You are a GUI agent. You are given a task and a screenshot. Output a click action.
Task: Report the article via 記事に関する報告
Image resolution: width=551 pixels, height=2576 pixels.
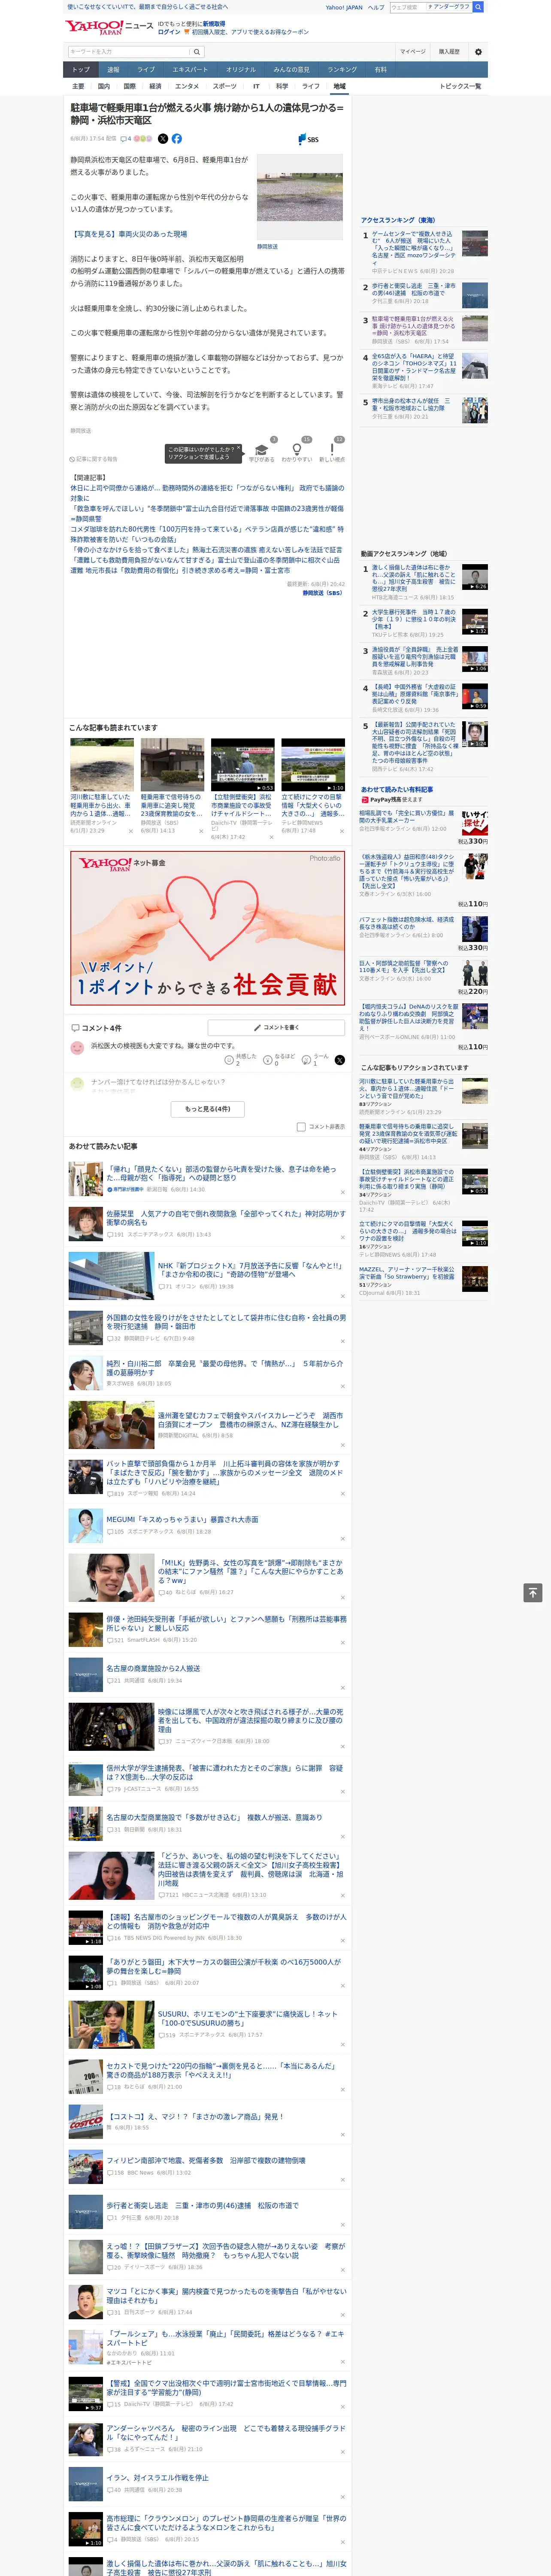(x=94, y=459)
